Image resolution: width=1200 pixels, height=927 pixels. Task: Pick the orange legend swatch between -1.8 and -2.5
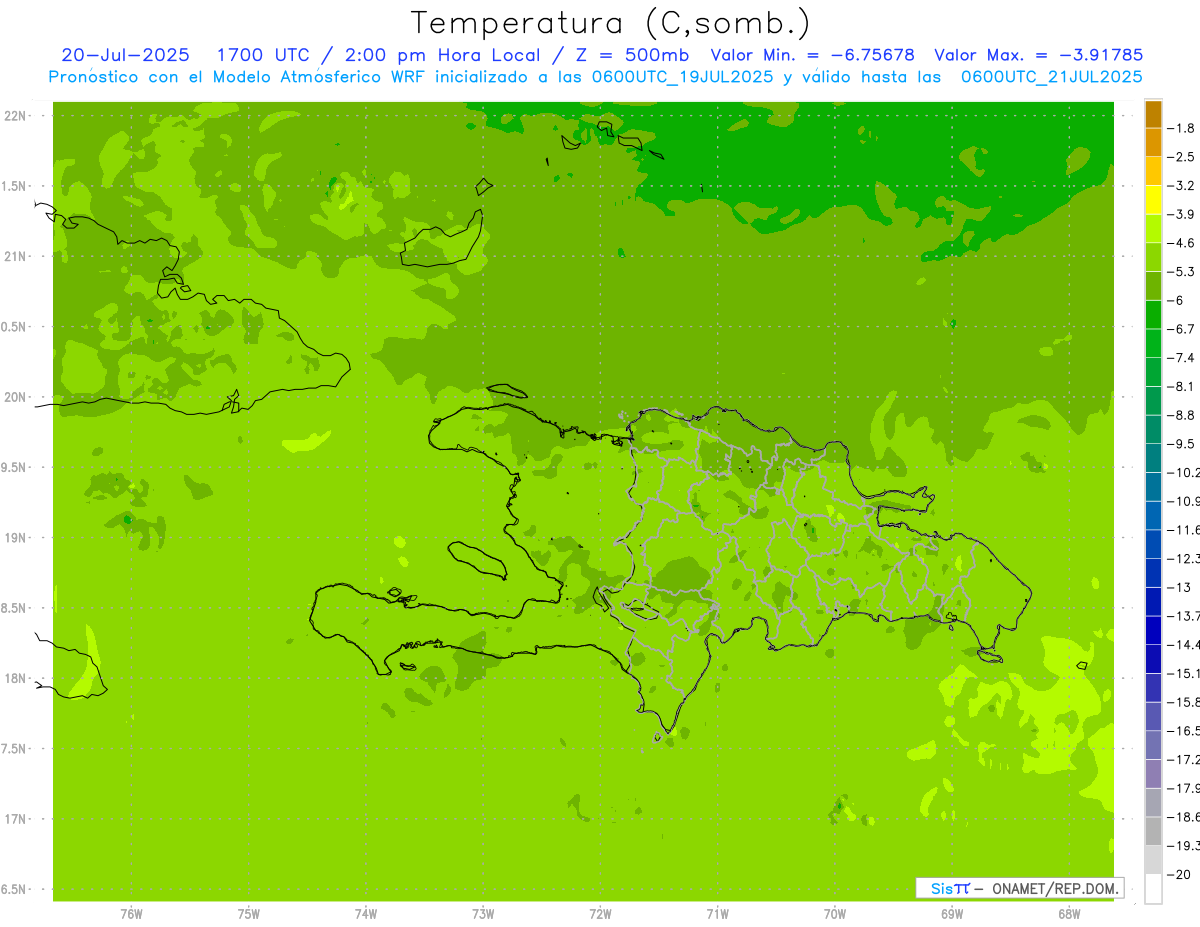(1153, 143)
